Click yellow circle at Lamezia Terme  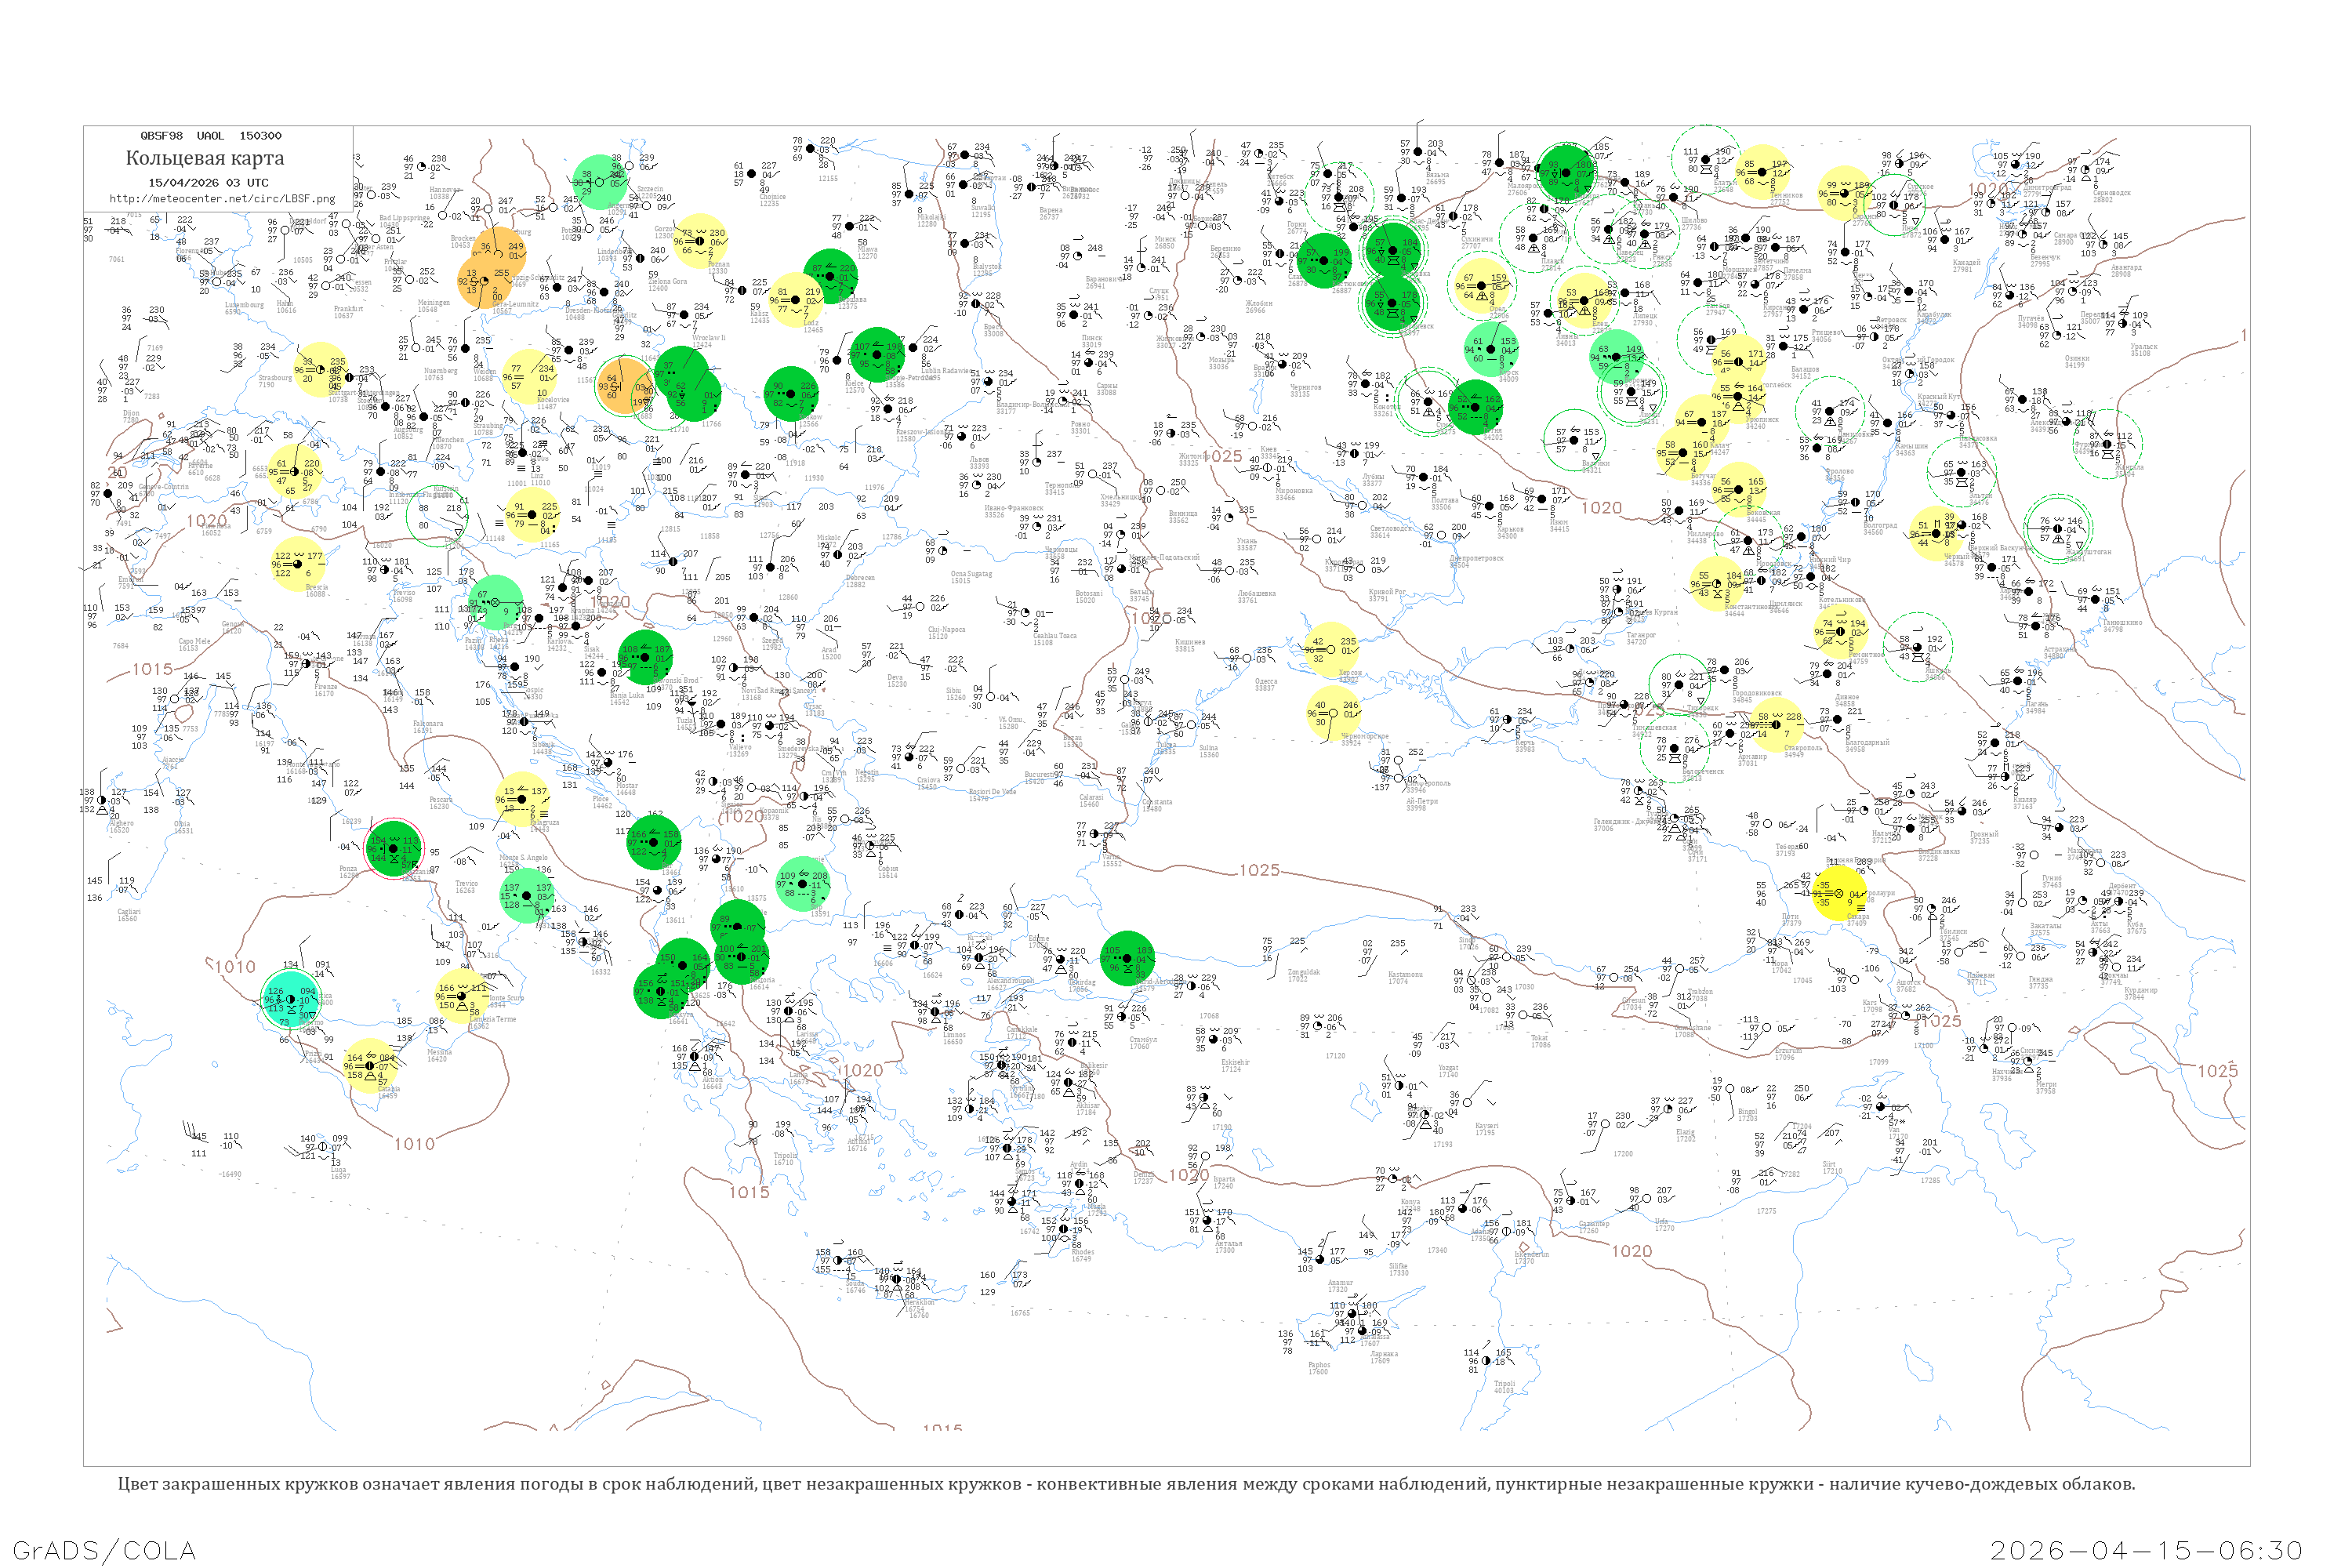460,995
